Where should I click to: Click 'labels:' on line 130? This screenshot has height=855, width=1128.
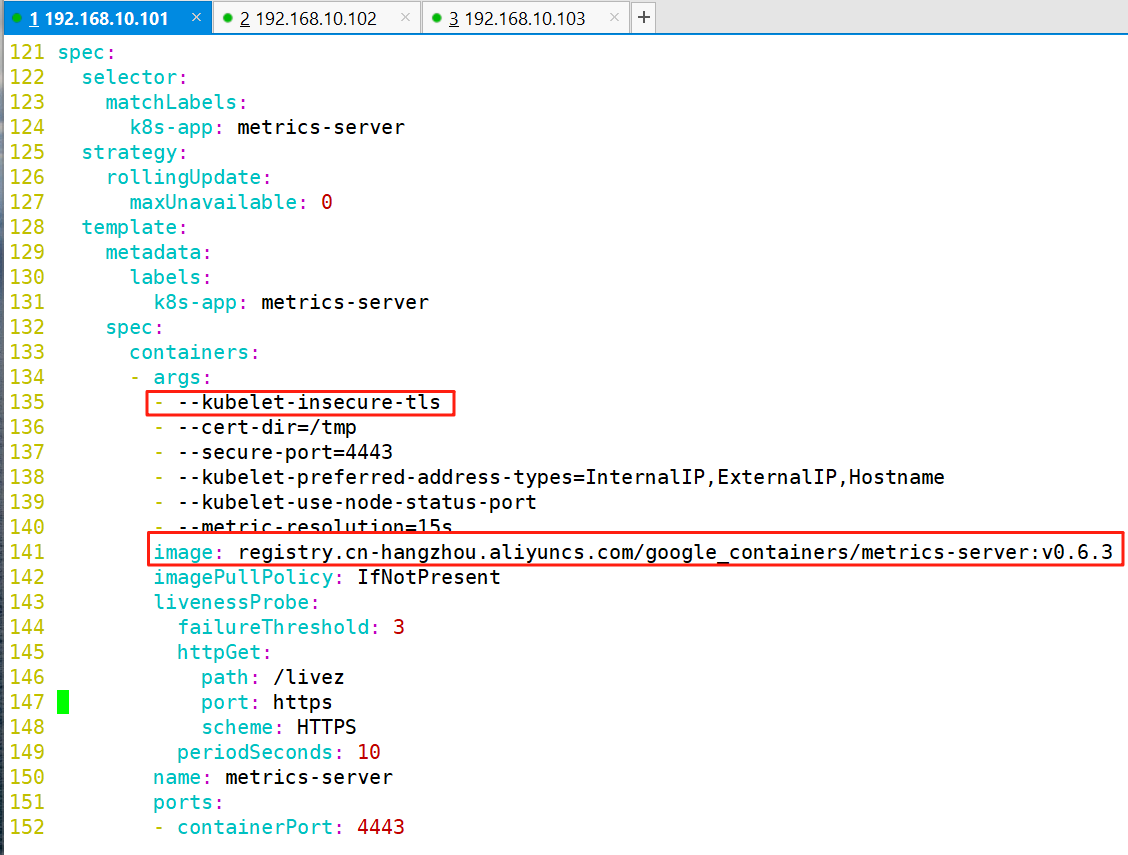click(170, 278)
